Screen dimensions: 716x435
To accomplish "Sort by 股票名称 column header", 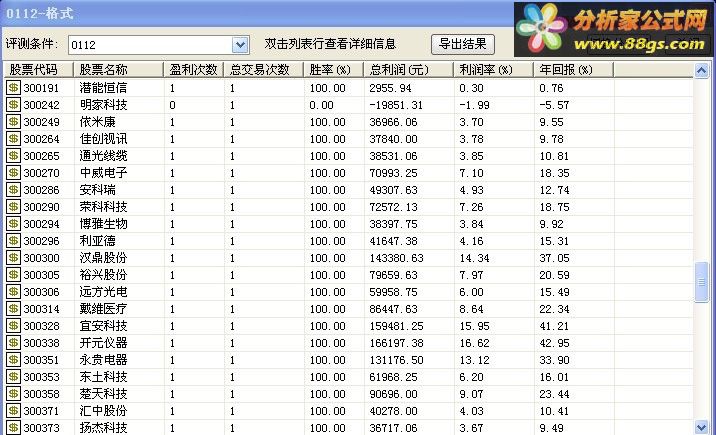I will pos(118,69).
